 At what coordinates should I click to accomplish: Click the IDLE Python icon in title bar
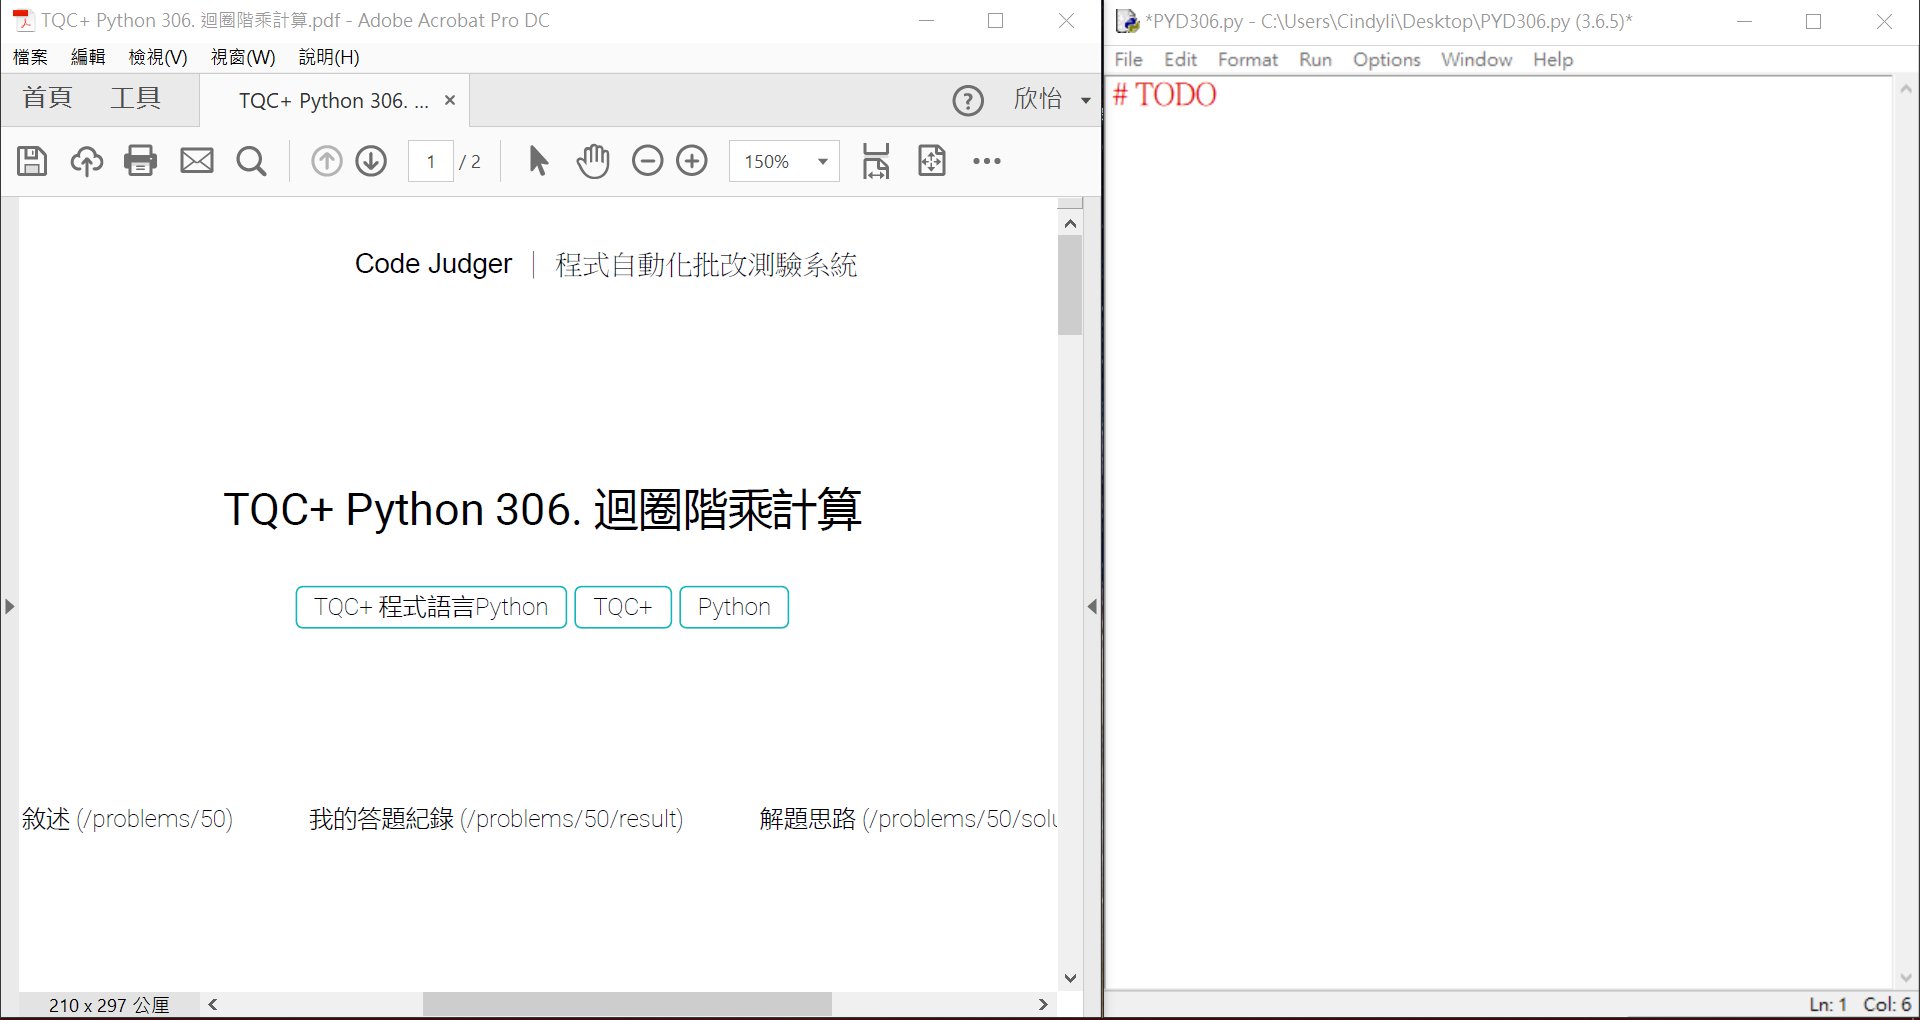coord(1128,21)
